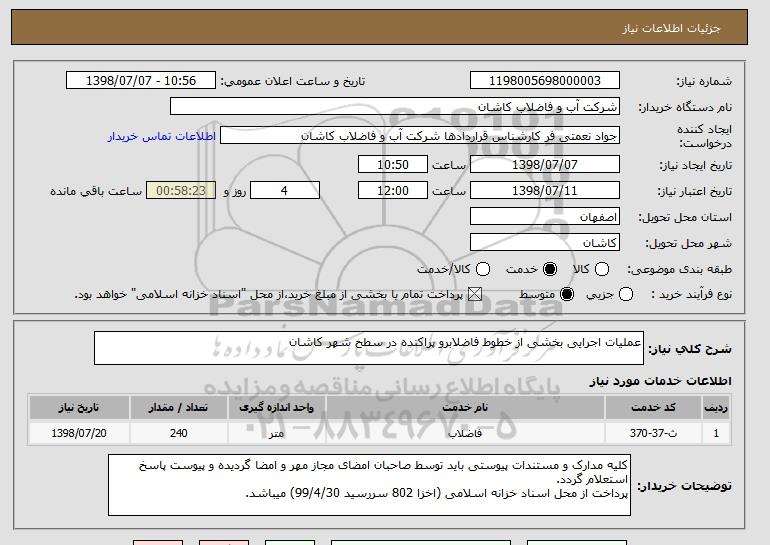This screenshot has height=545, width=770.
Task: Click the تاریخ نیاز column header
Action: (79, 408)
